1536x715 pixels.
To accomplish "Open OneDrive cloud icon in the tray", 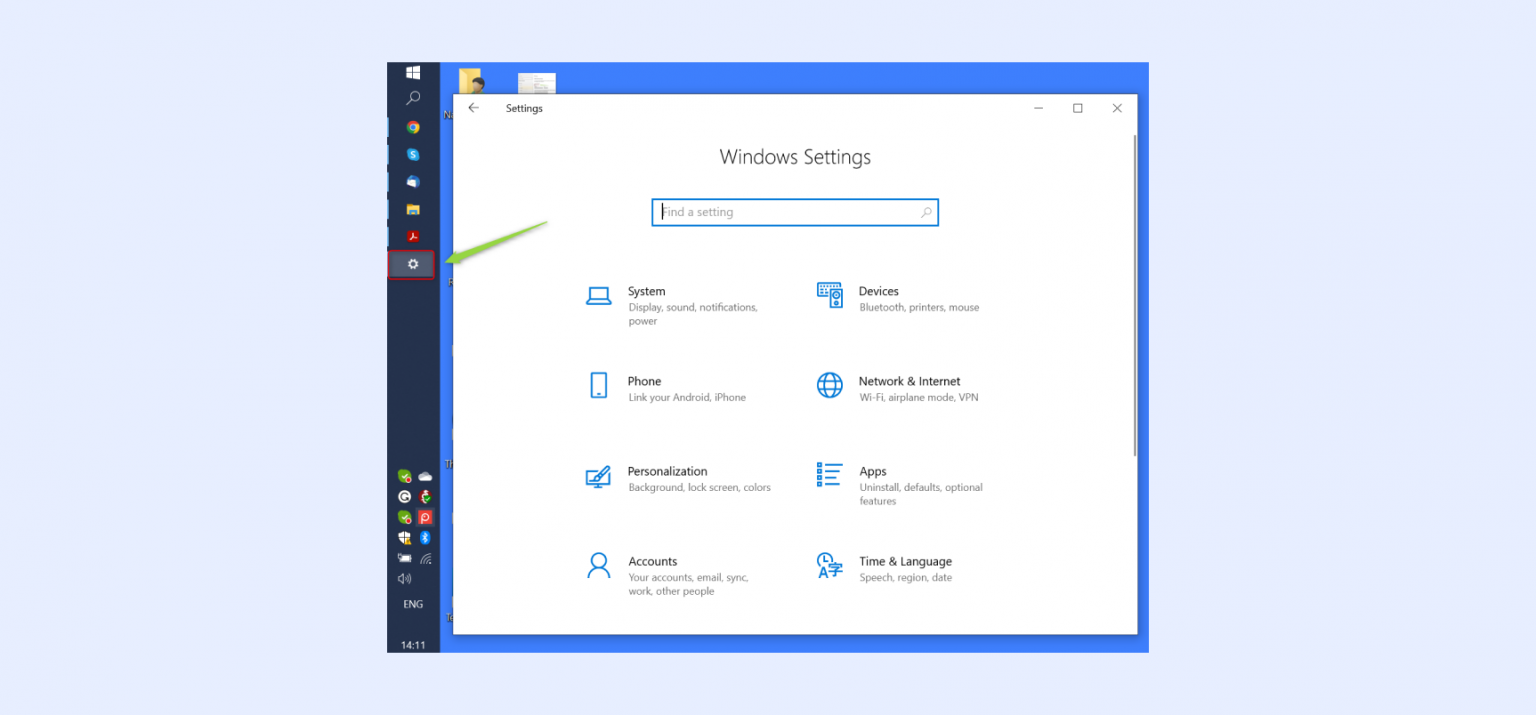I will pyautogui.click(x=425, y=477).
